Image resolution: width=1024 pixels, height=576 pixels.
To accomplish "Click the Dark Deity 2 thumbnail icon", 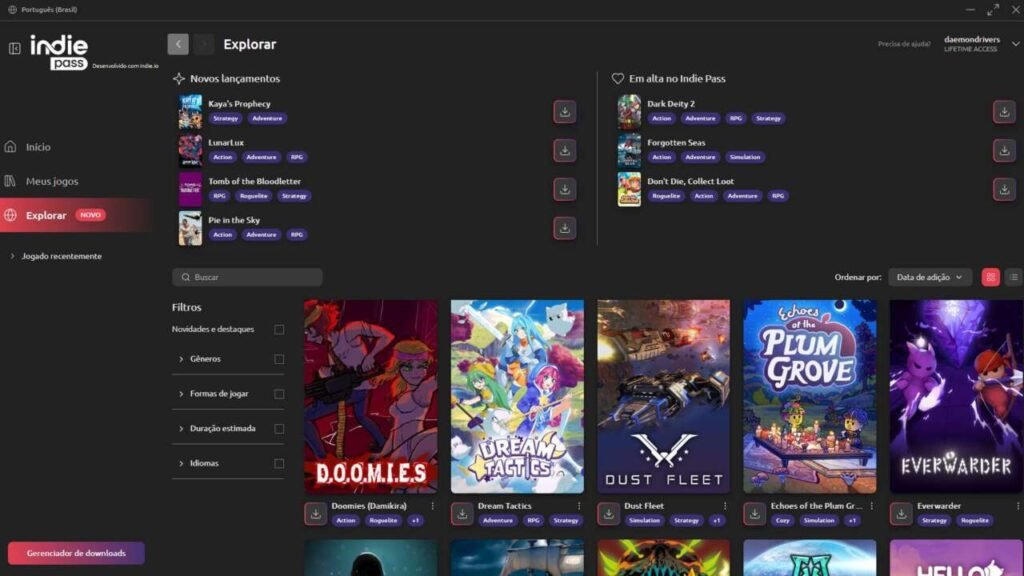I will click(629, 112).
